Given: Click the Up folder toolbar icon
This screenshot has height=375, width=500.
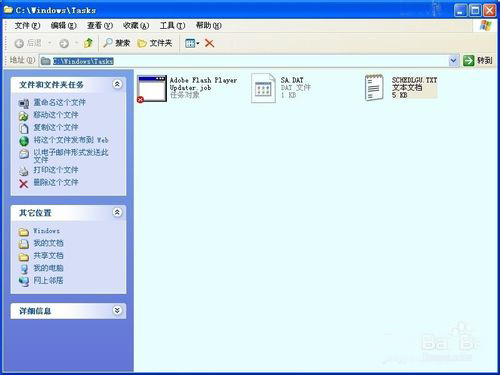Looking at the screenshot, I should tap(88, 43).
